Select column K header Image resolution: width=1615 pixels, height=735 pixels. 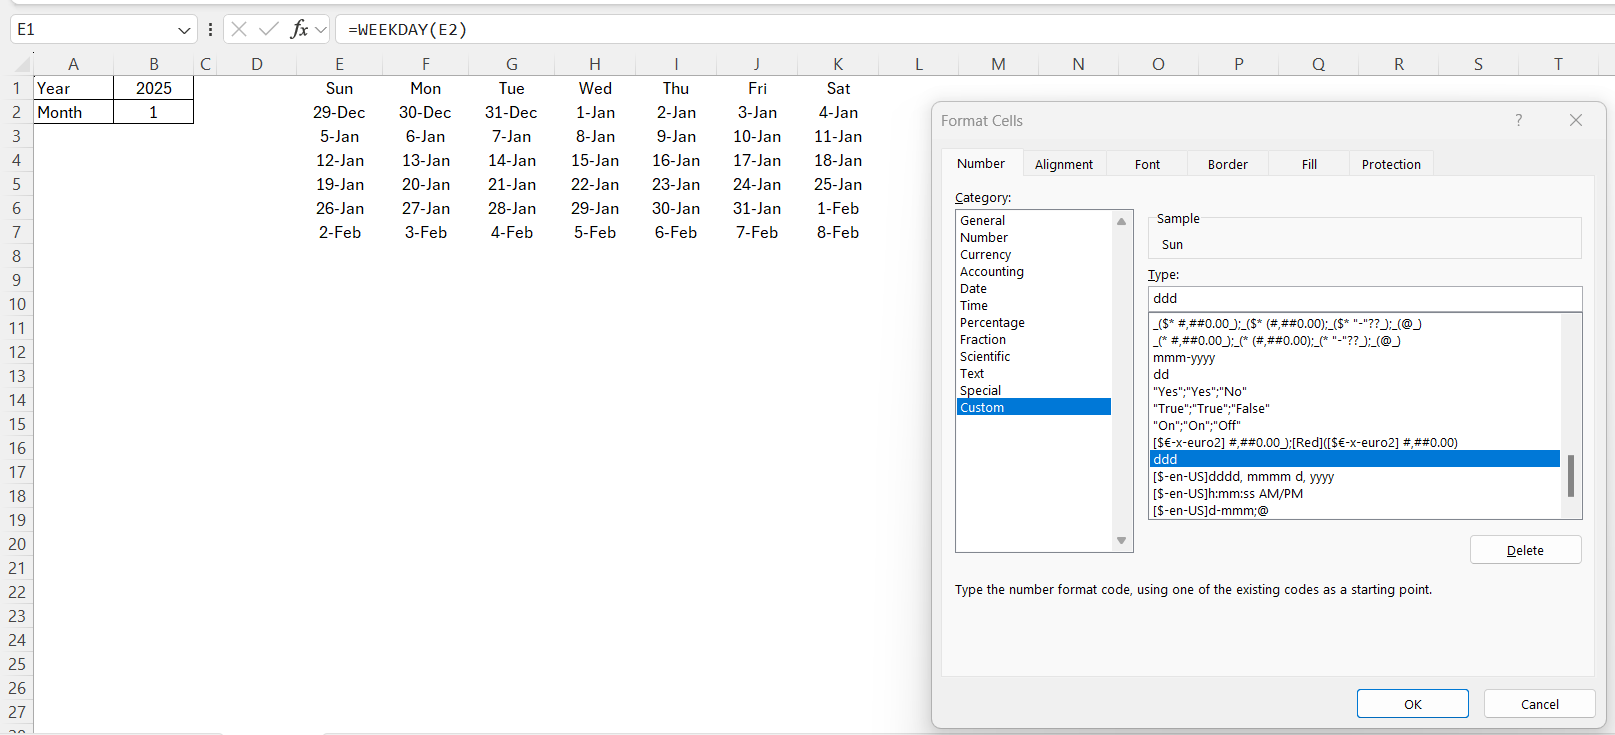click(838, 64)
